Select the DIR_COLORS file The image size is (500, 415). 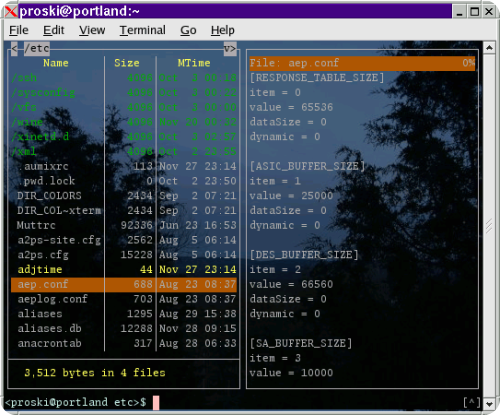point(124,196)
